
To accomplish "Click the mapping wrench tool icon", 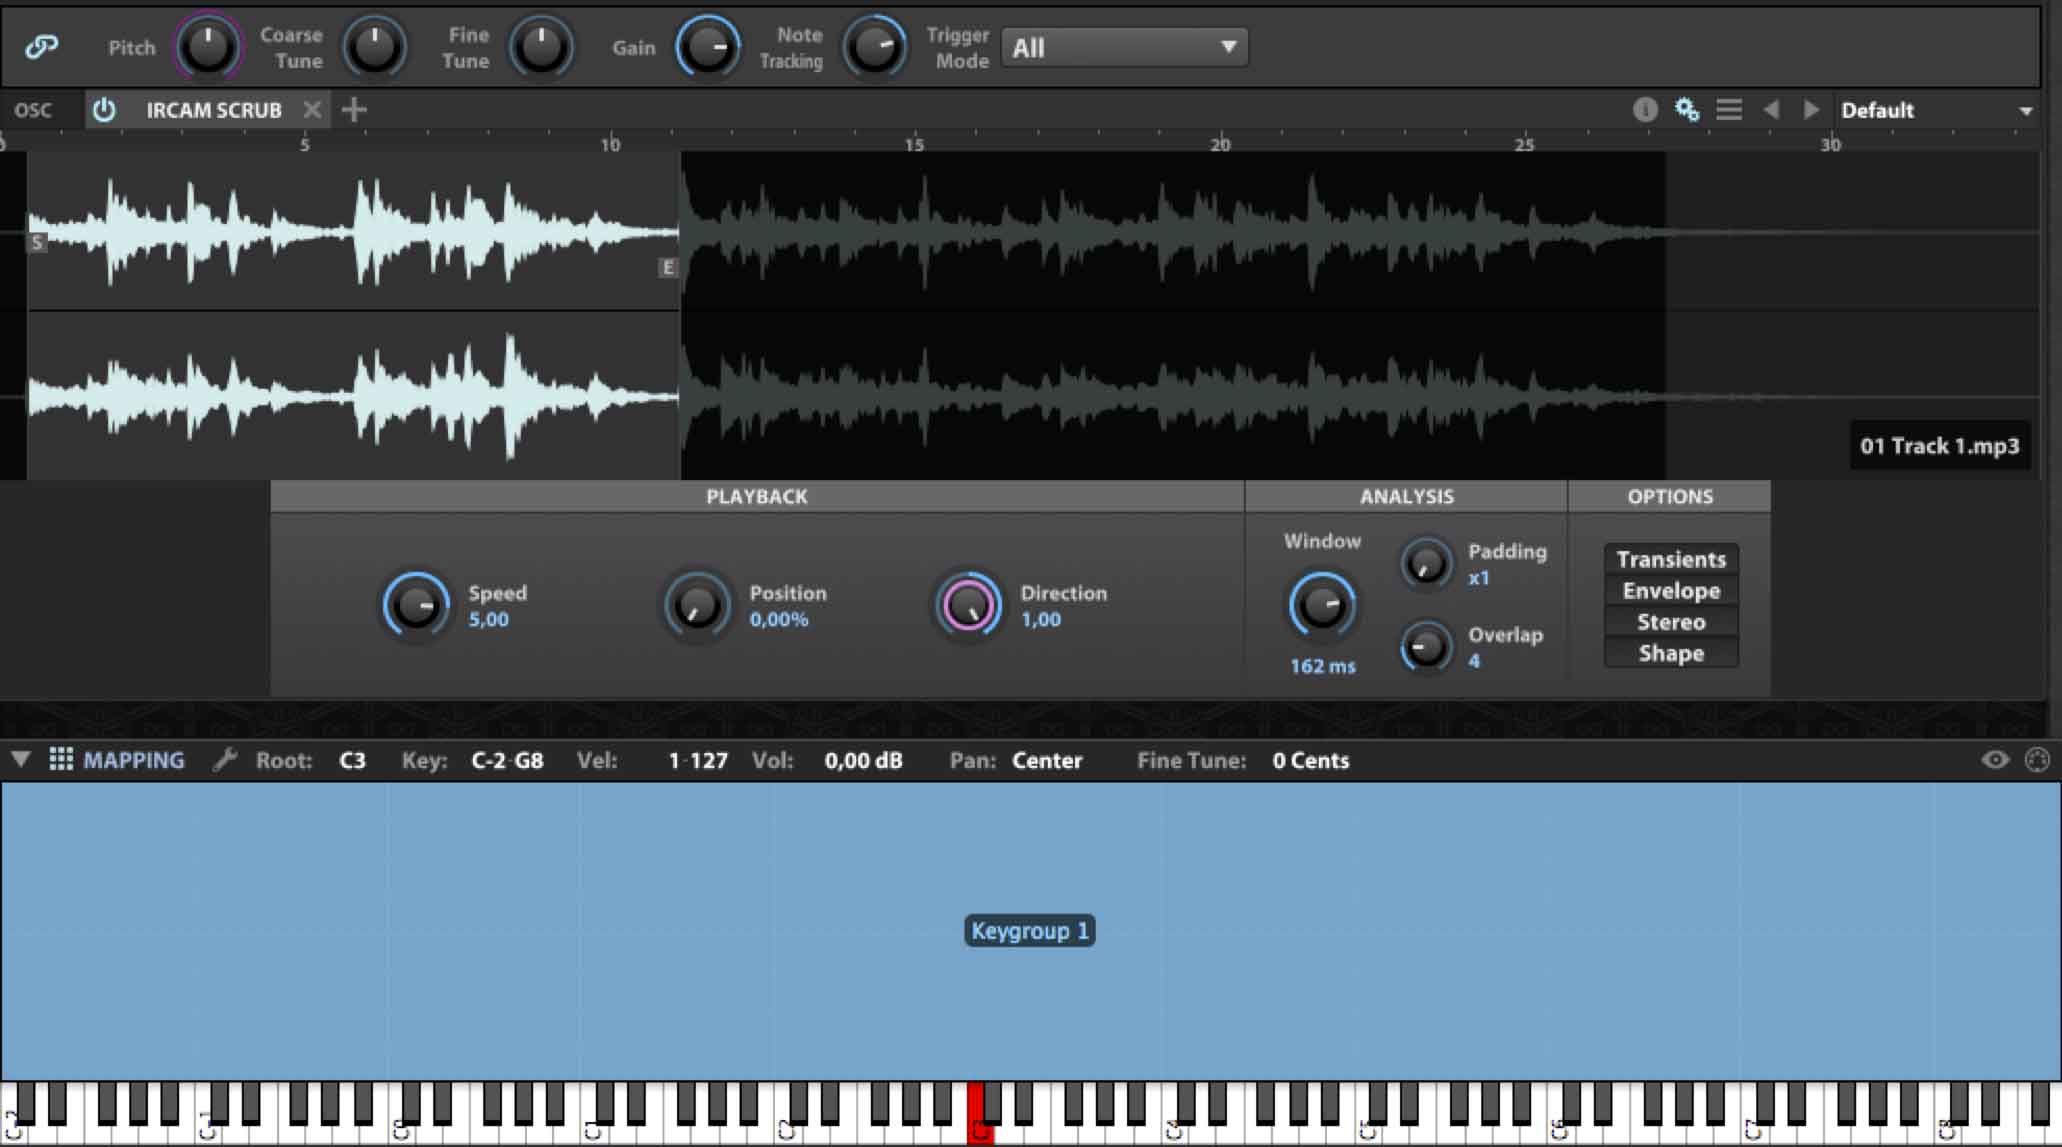I will [x=225, y=760].
